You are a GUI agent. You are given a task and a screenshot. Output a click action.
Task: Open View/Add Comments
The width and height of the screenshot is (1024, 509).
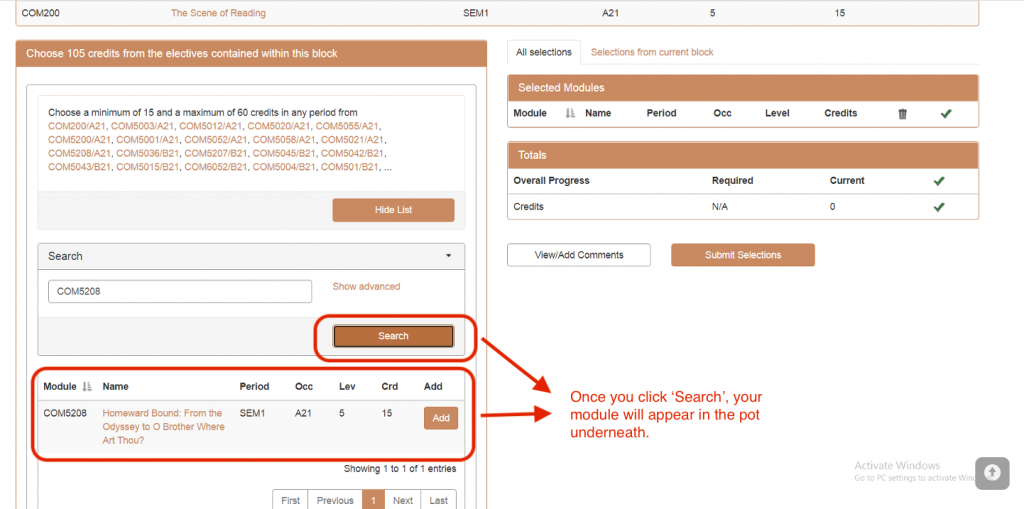point(579,255)
